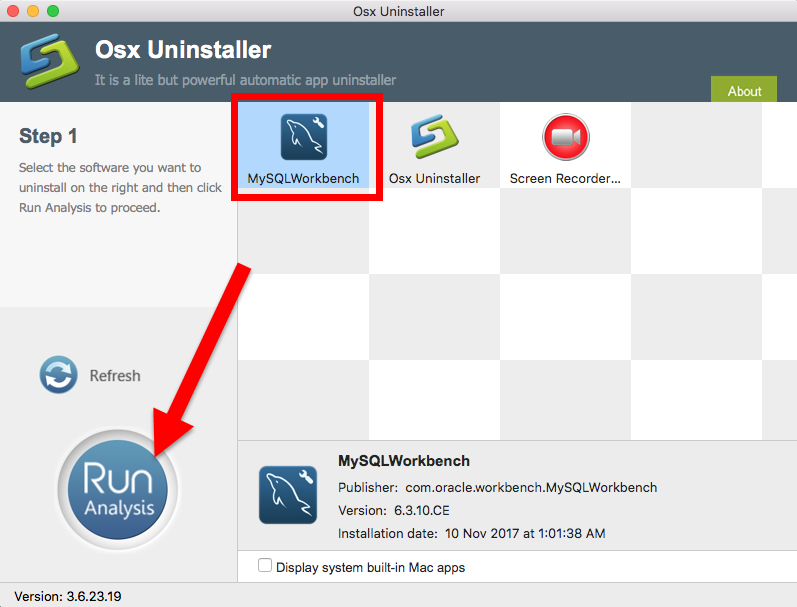The width and height of the screenshot is (797, 607).
Task: Click the Step 1 heading
Action: click(x=48, y=136)
